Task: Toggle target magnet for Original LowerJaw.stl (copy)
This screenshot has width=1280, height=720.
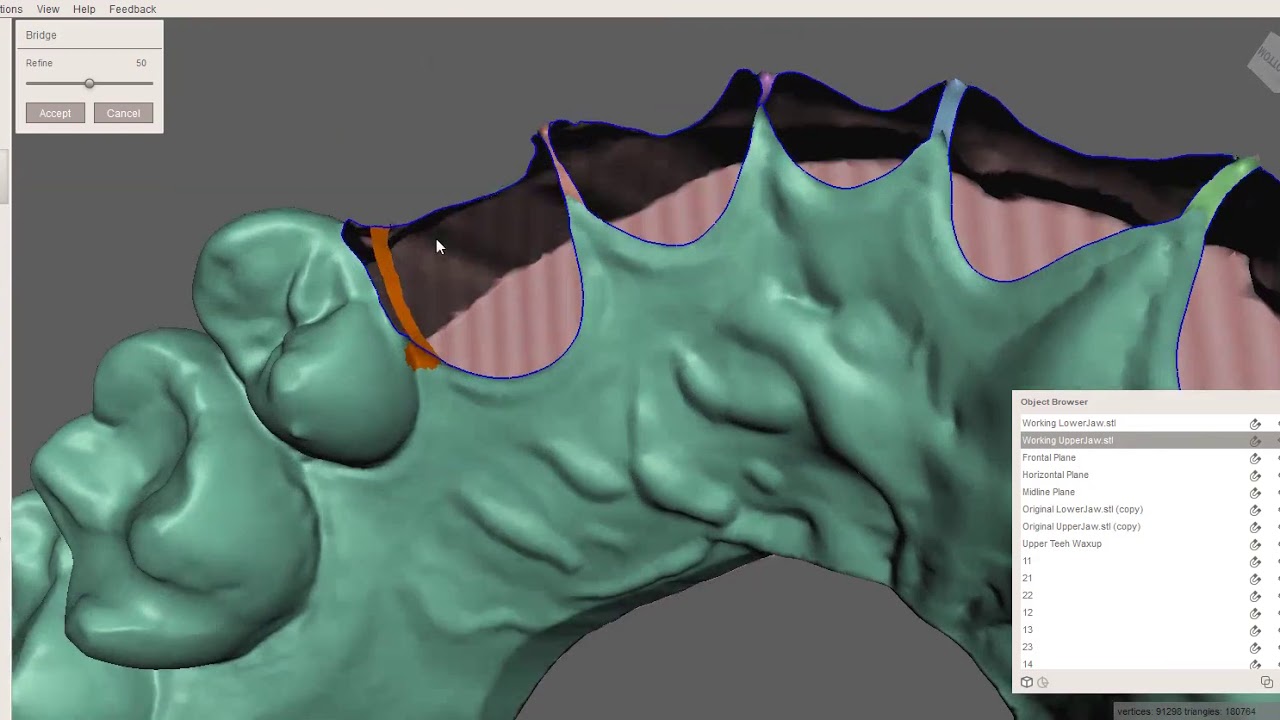Action: (1255, 510)
